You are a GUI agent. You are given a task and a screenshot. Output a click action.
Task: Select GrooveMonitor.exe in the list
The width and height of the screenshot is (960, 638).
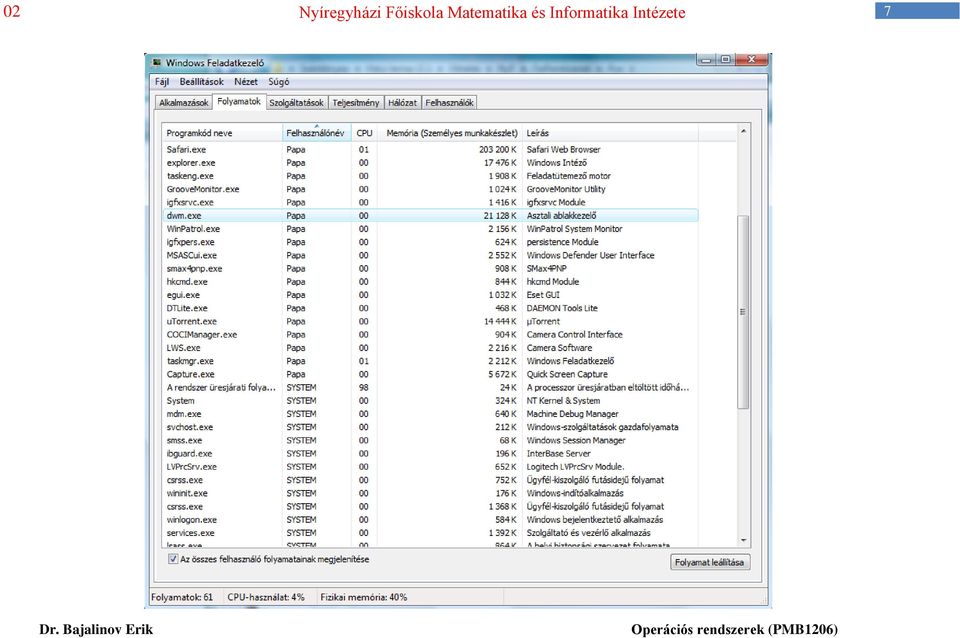pyautogui.click(x=430, y=189)
